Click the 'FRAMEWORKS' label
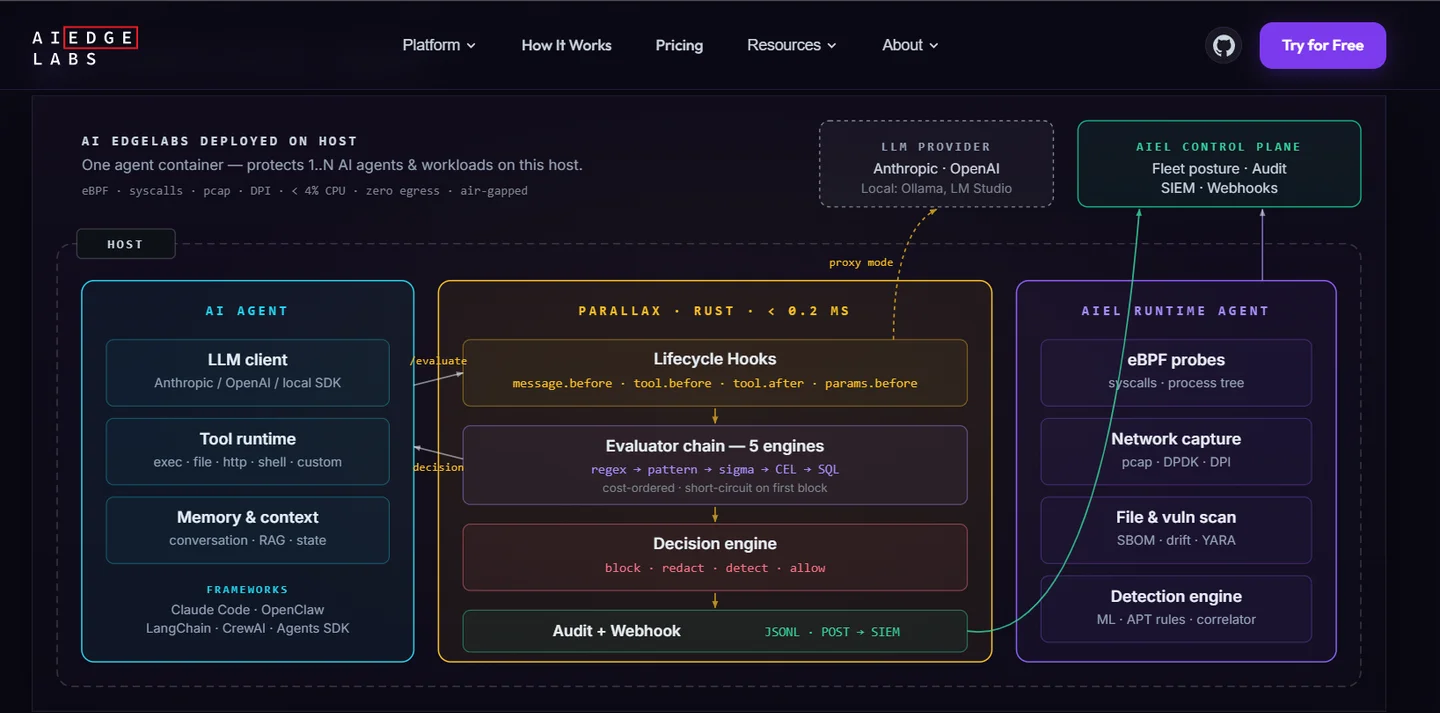 (247, 590)
